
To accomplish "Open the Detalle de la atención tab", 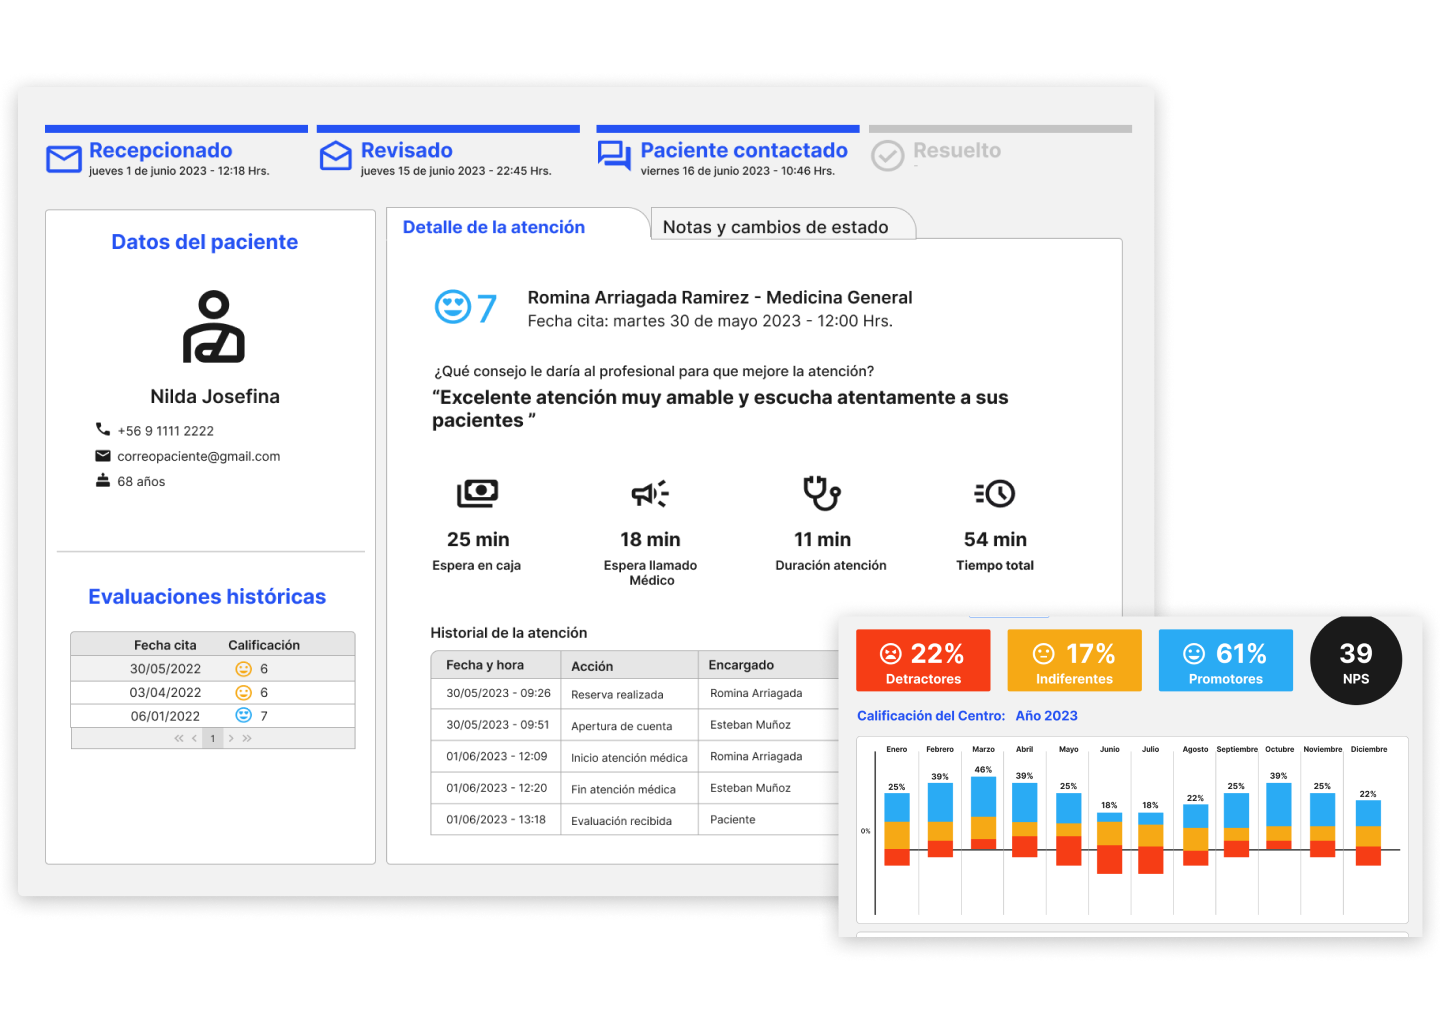I will [x=494, y=227].
